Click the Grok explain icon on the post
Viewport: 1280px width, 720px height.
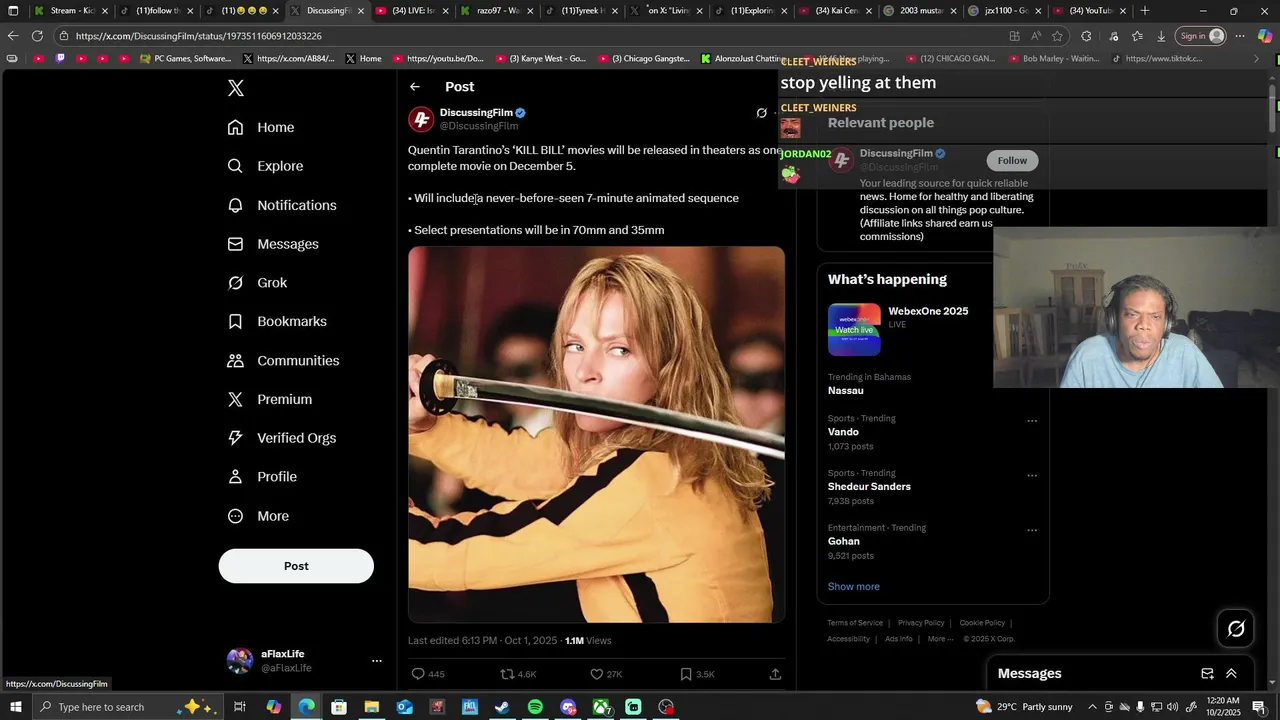point(761,113)
